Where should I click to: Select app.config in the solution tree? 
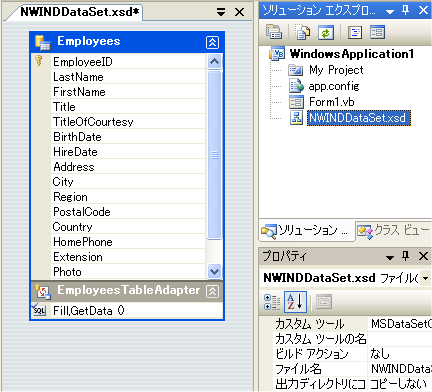334,86
